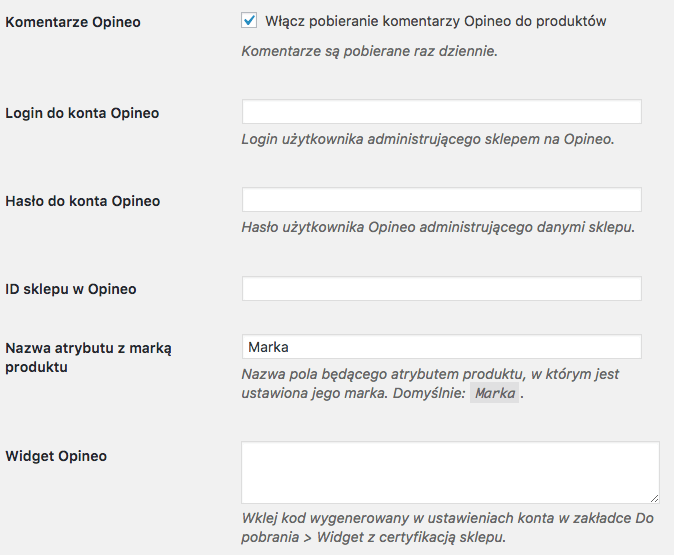Click the 'Nazwa atrybutu z marką produktu' label

[x=88, y=357]
